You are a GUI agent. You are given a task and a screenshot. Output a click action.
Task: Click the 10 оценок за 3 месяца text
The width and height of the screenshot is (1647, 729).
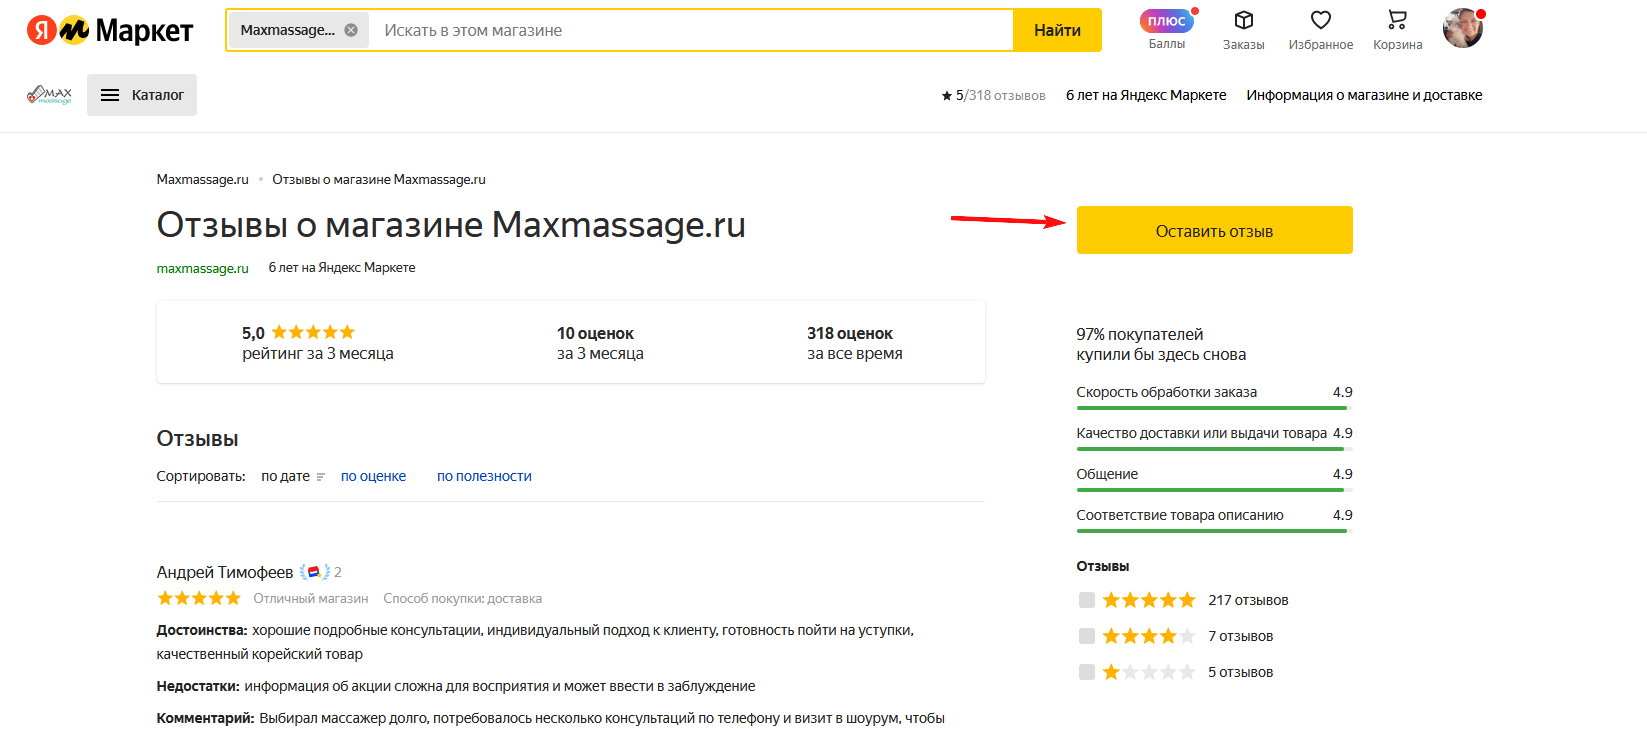tap(600, 343)
